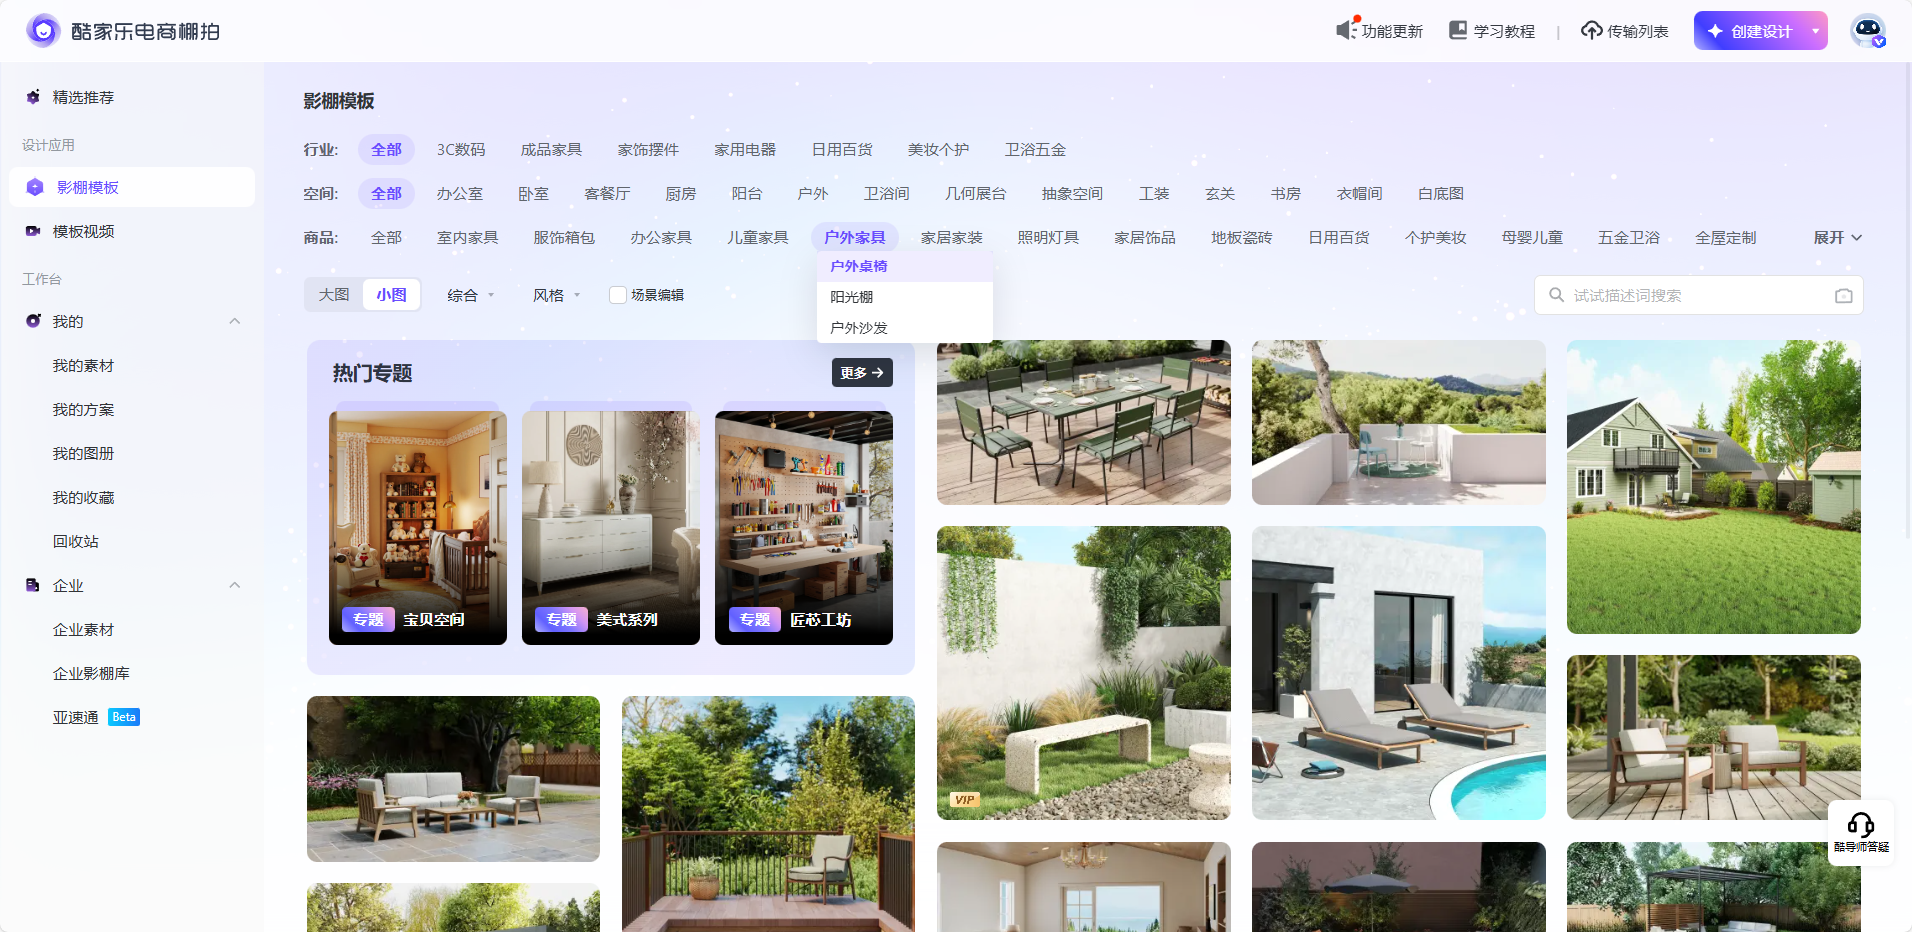Click the 酷家乐电商棚拍 logo icon

[x=43, y=31]
